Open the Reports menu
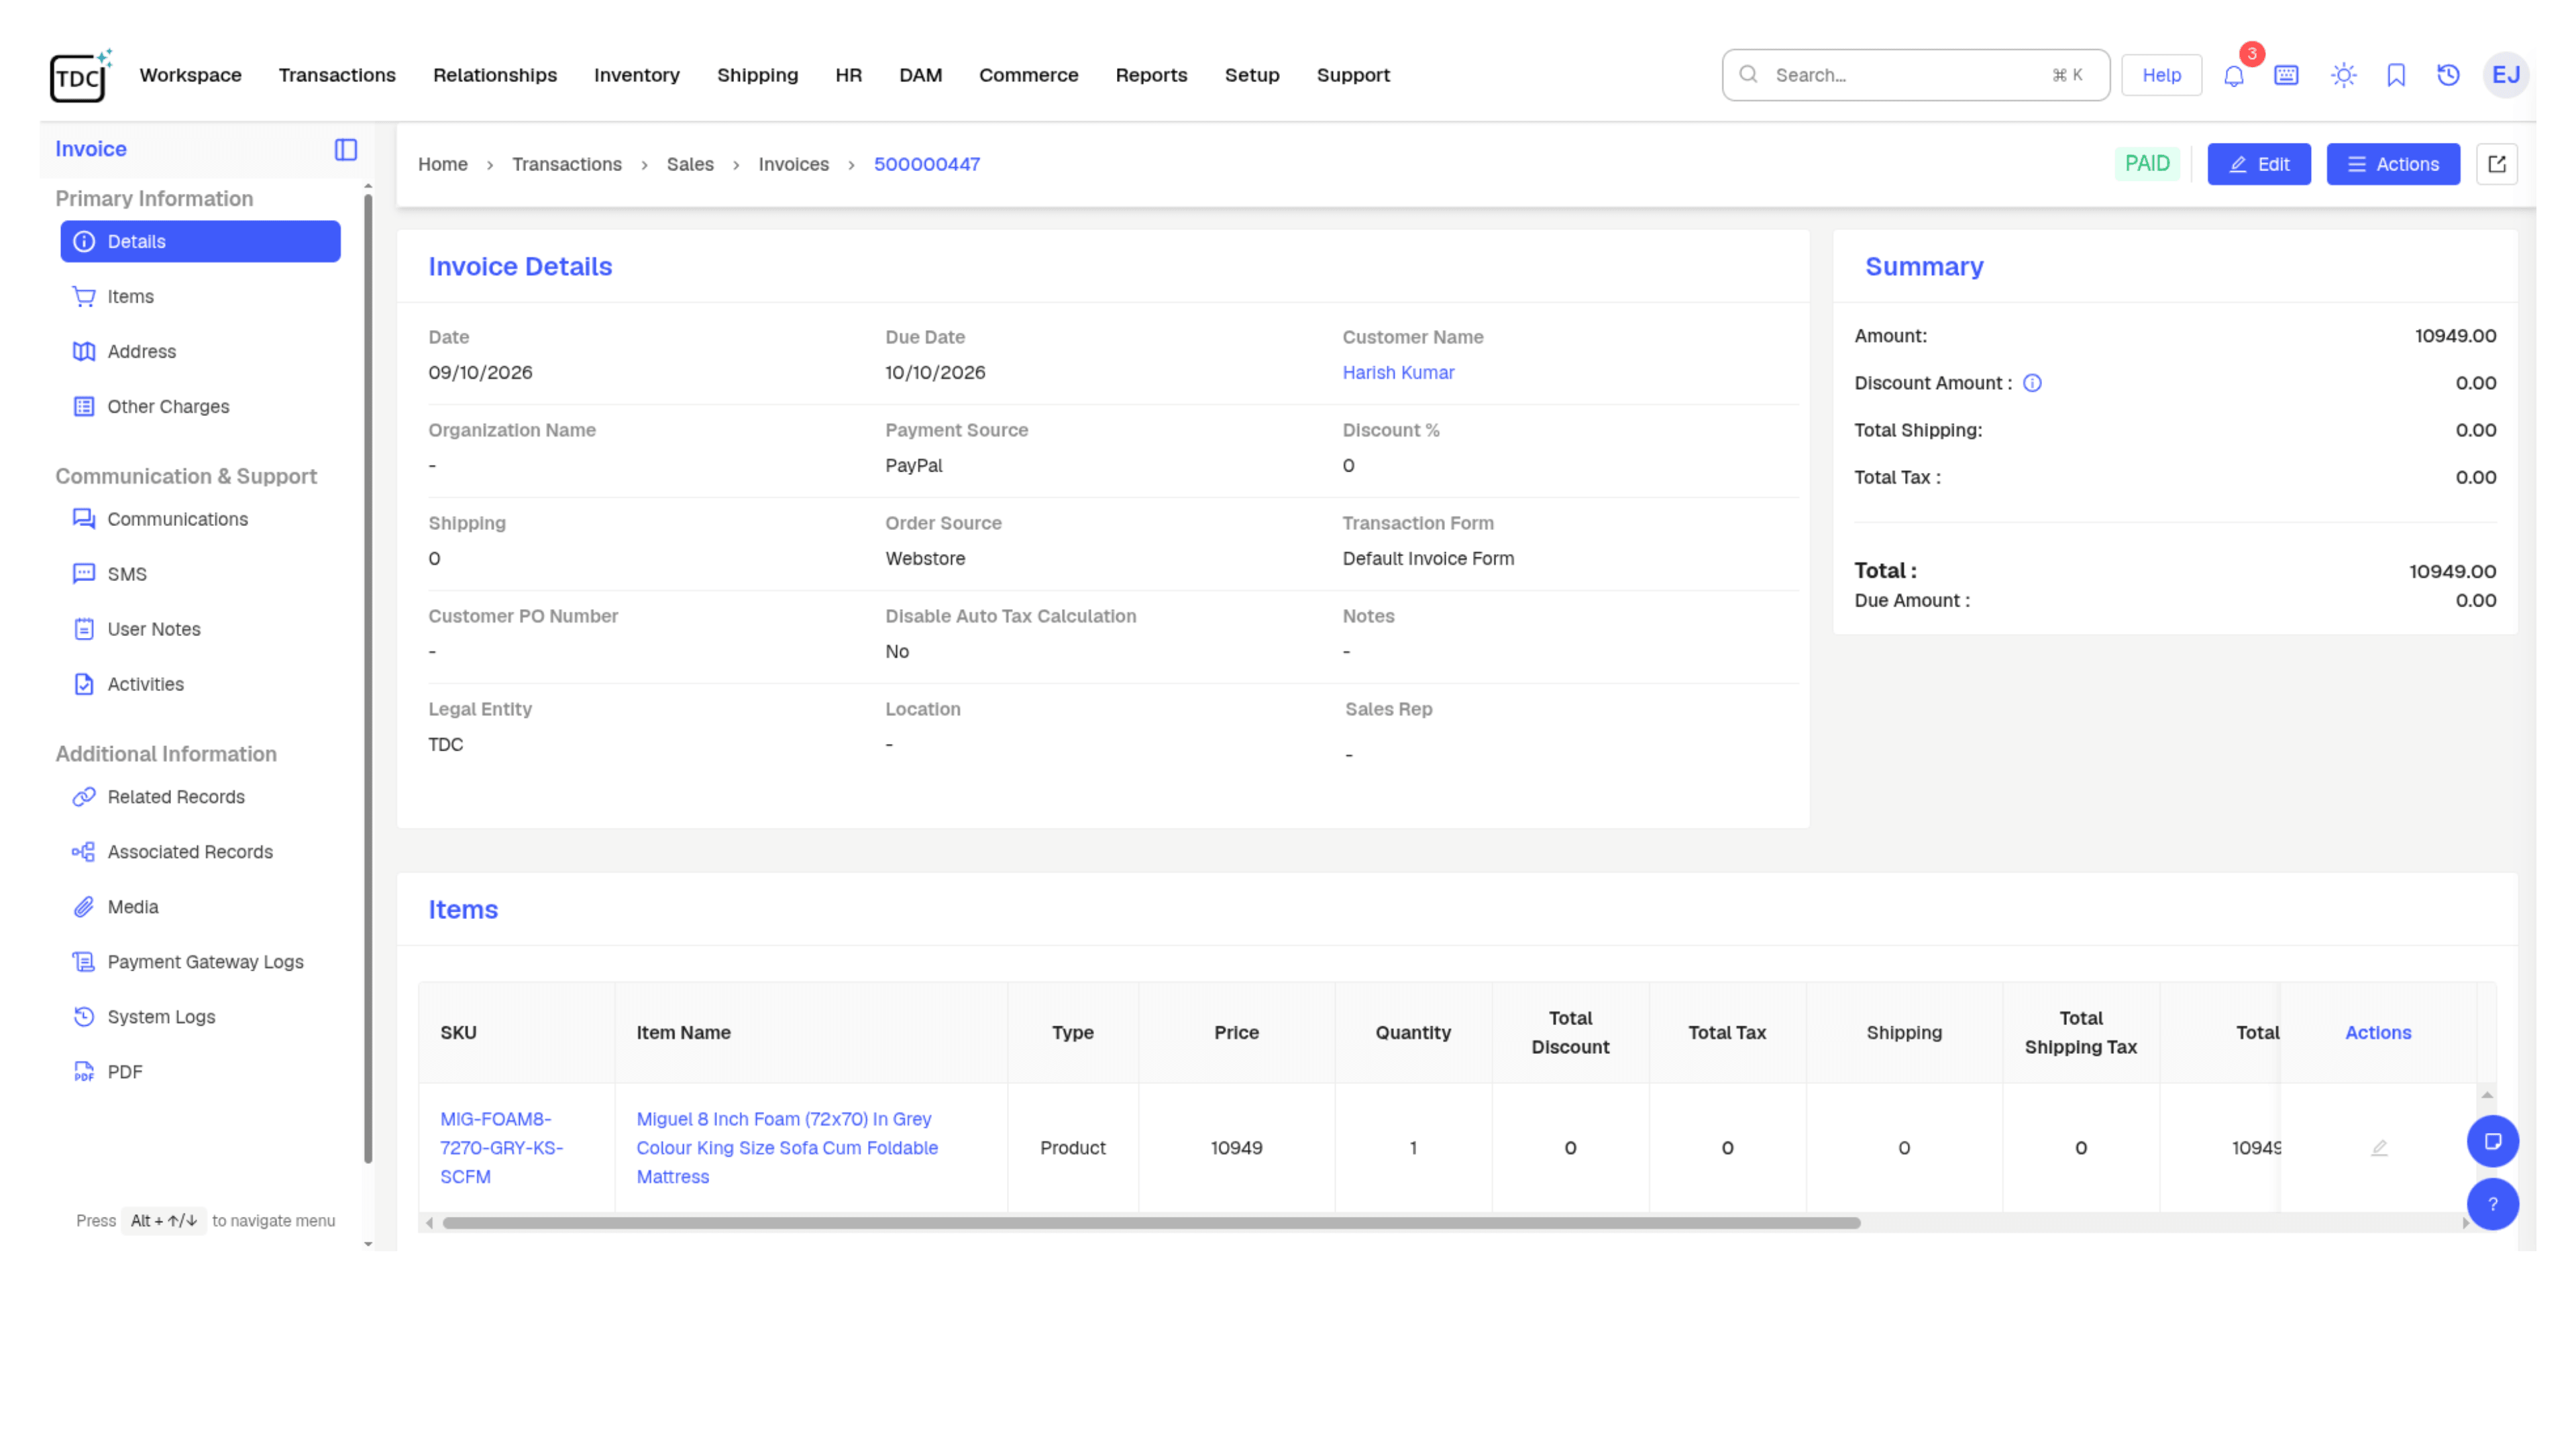 [x=1151, y=75]
